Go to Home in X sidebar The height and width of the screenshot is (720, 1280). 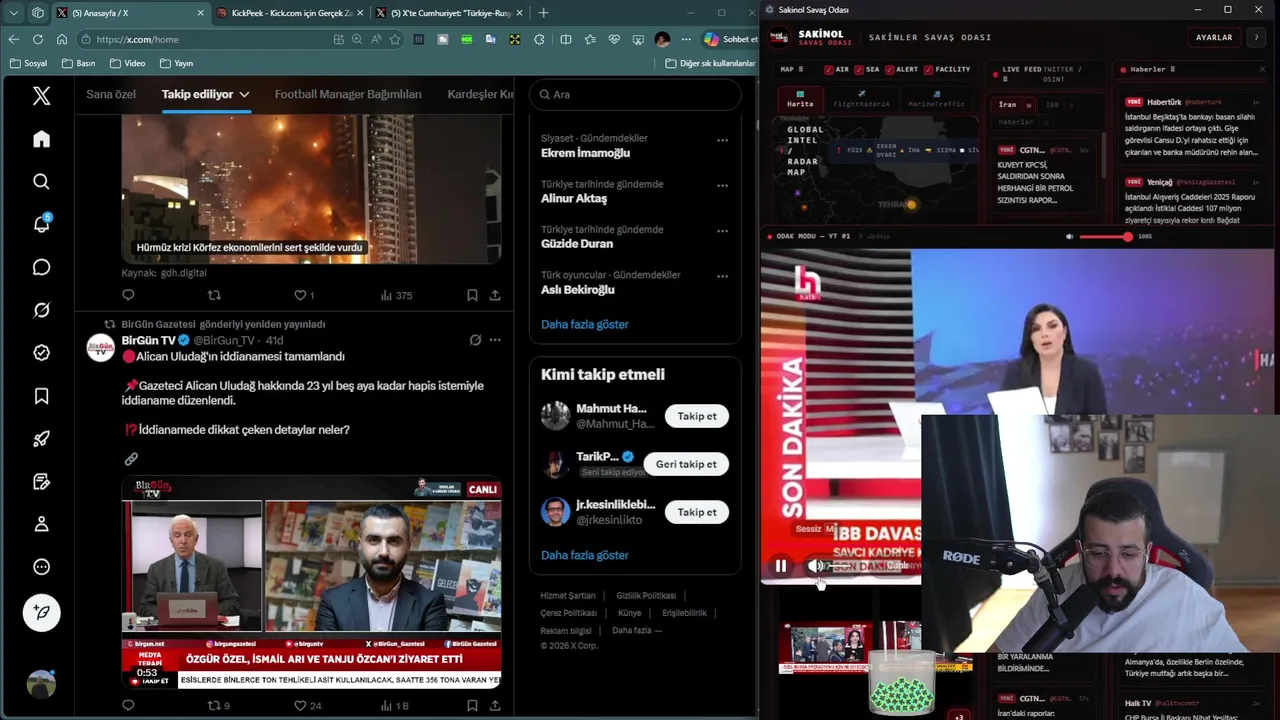pos(41,139)
